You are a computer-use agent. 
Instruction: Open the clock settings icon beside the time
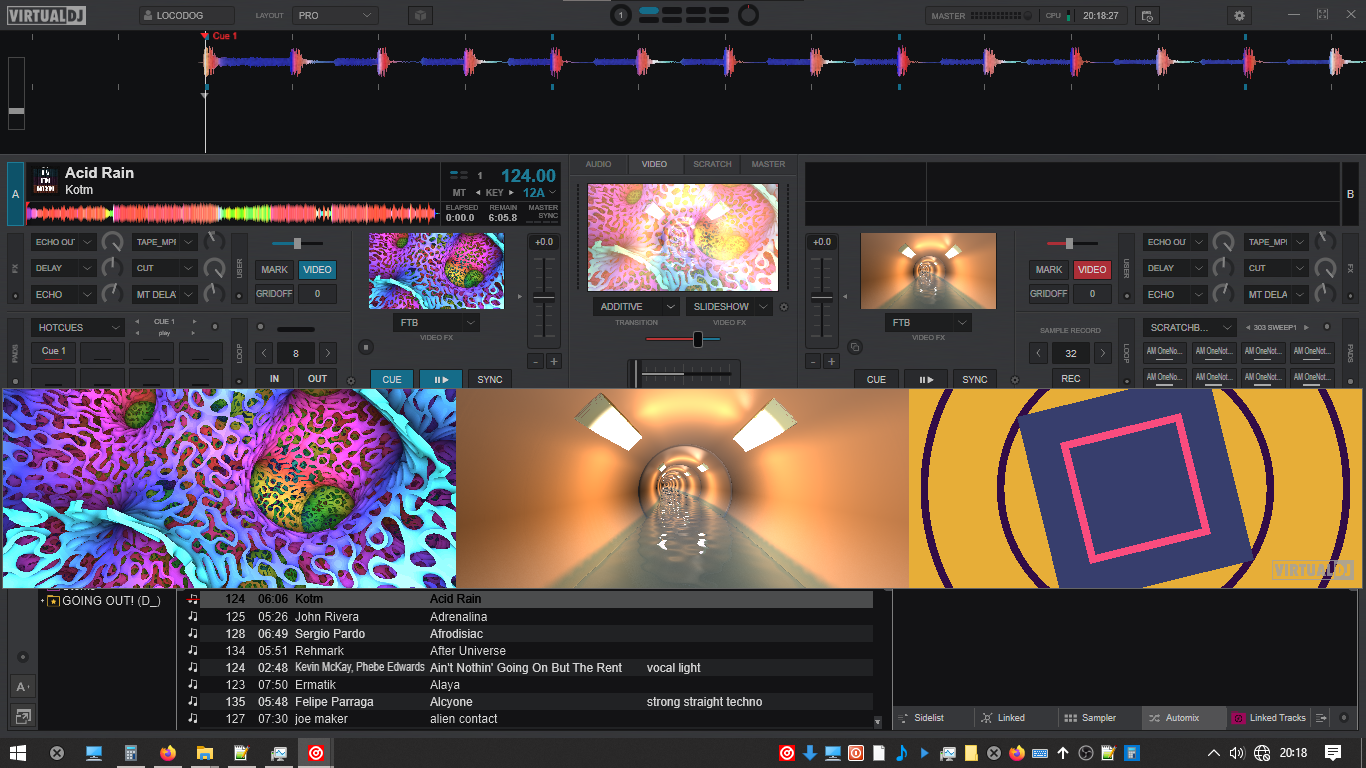click(1147, 16)
